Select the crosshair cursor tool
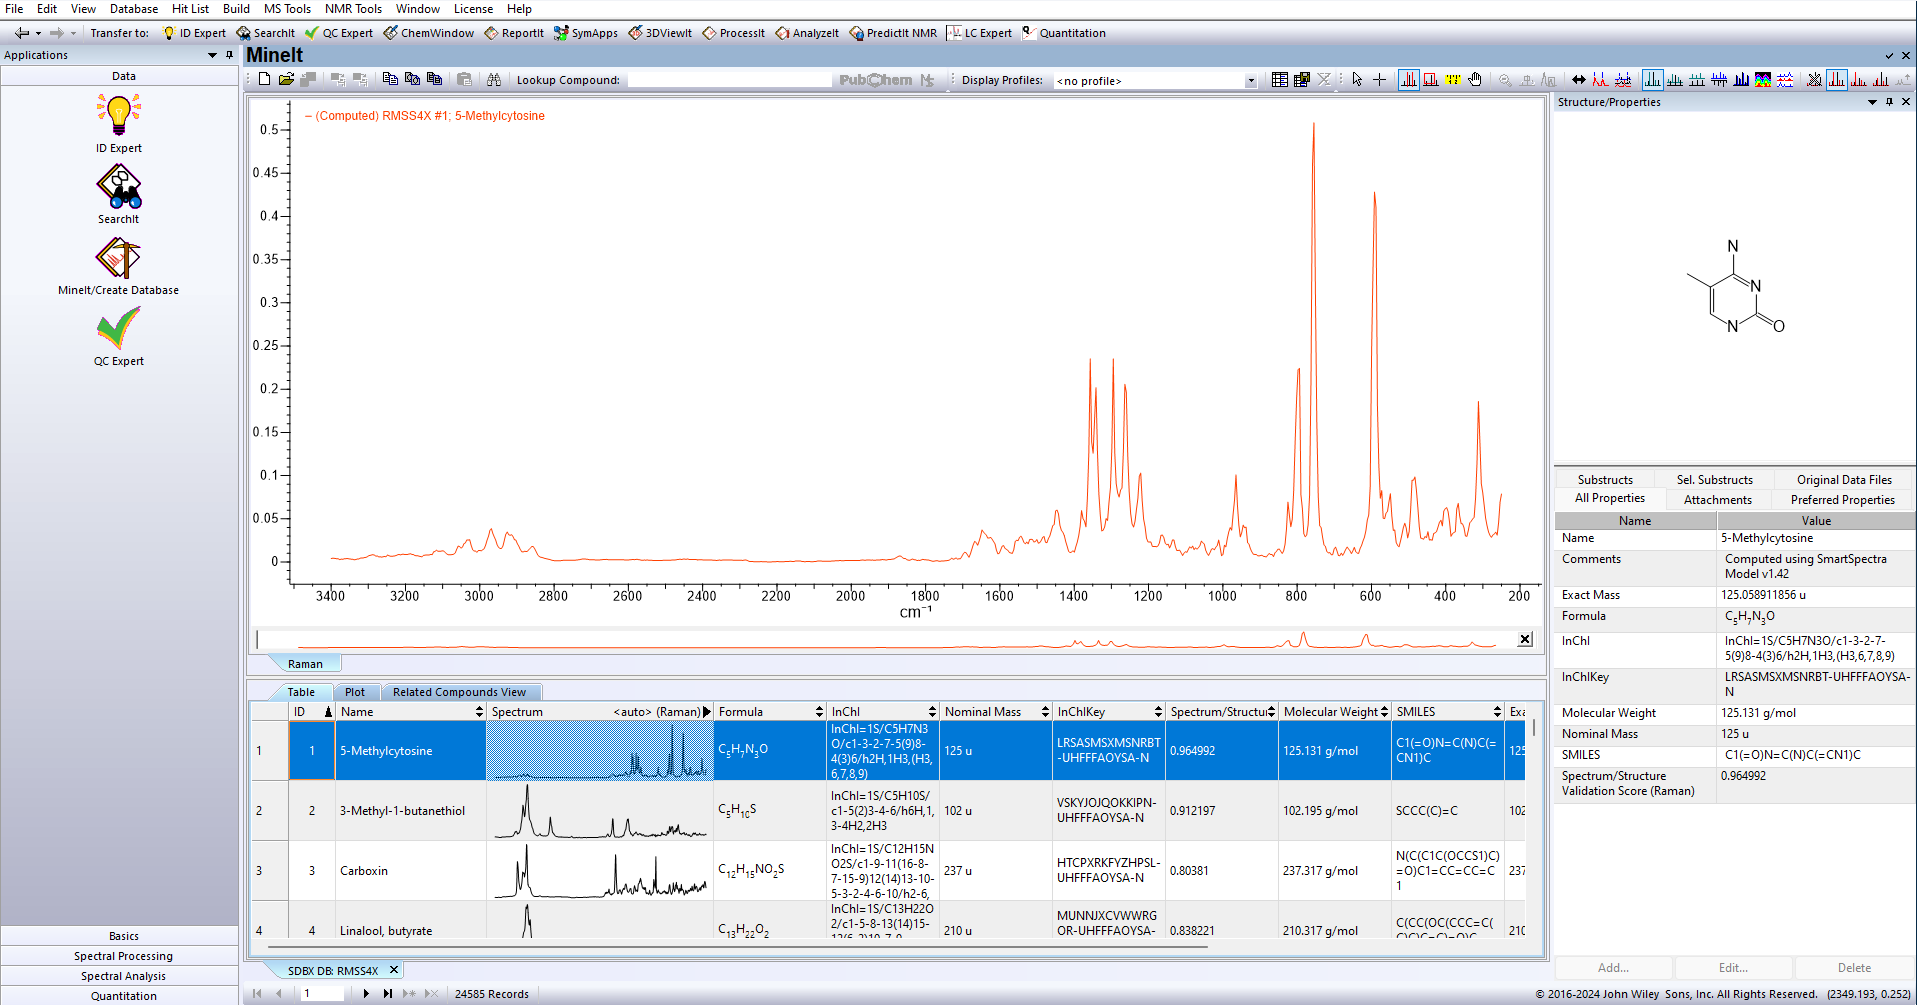The image size is (1917, 1005). coord(1379,80)
